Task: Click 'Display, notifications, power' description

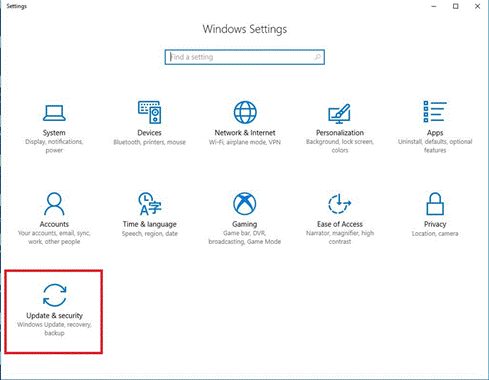Action: 54,146
